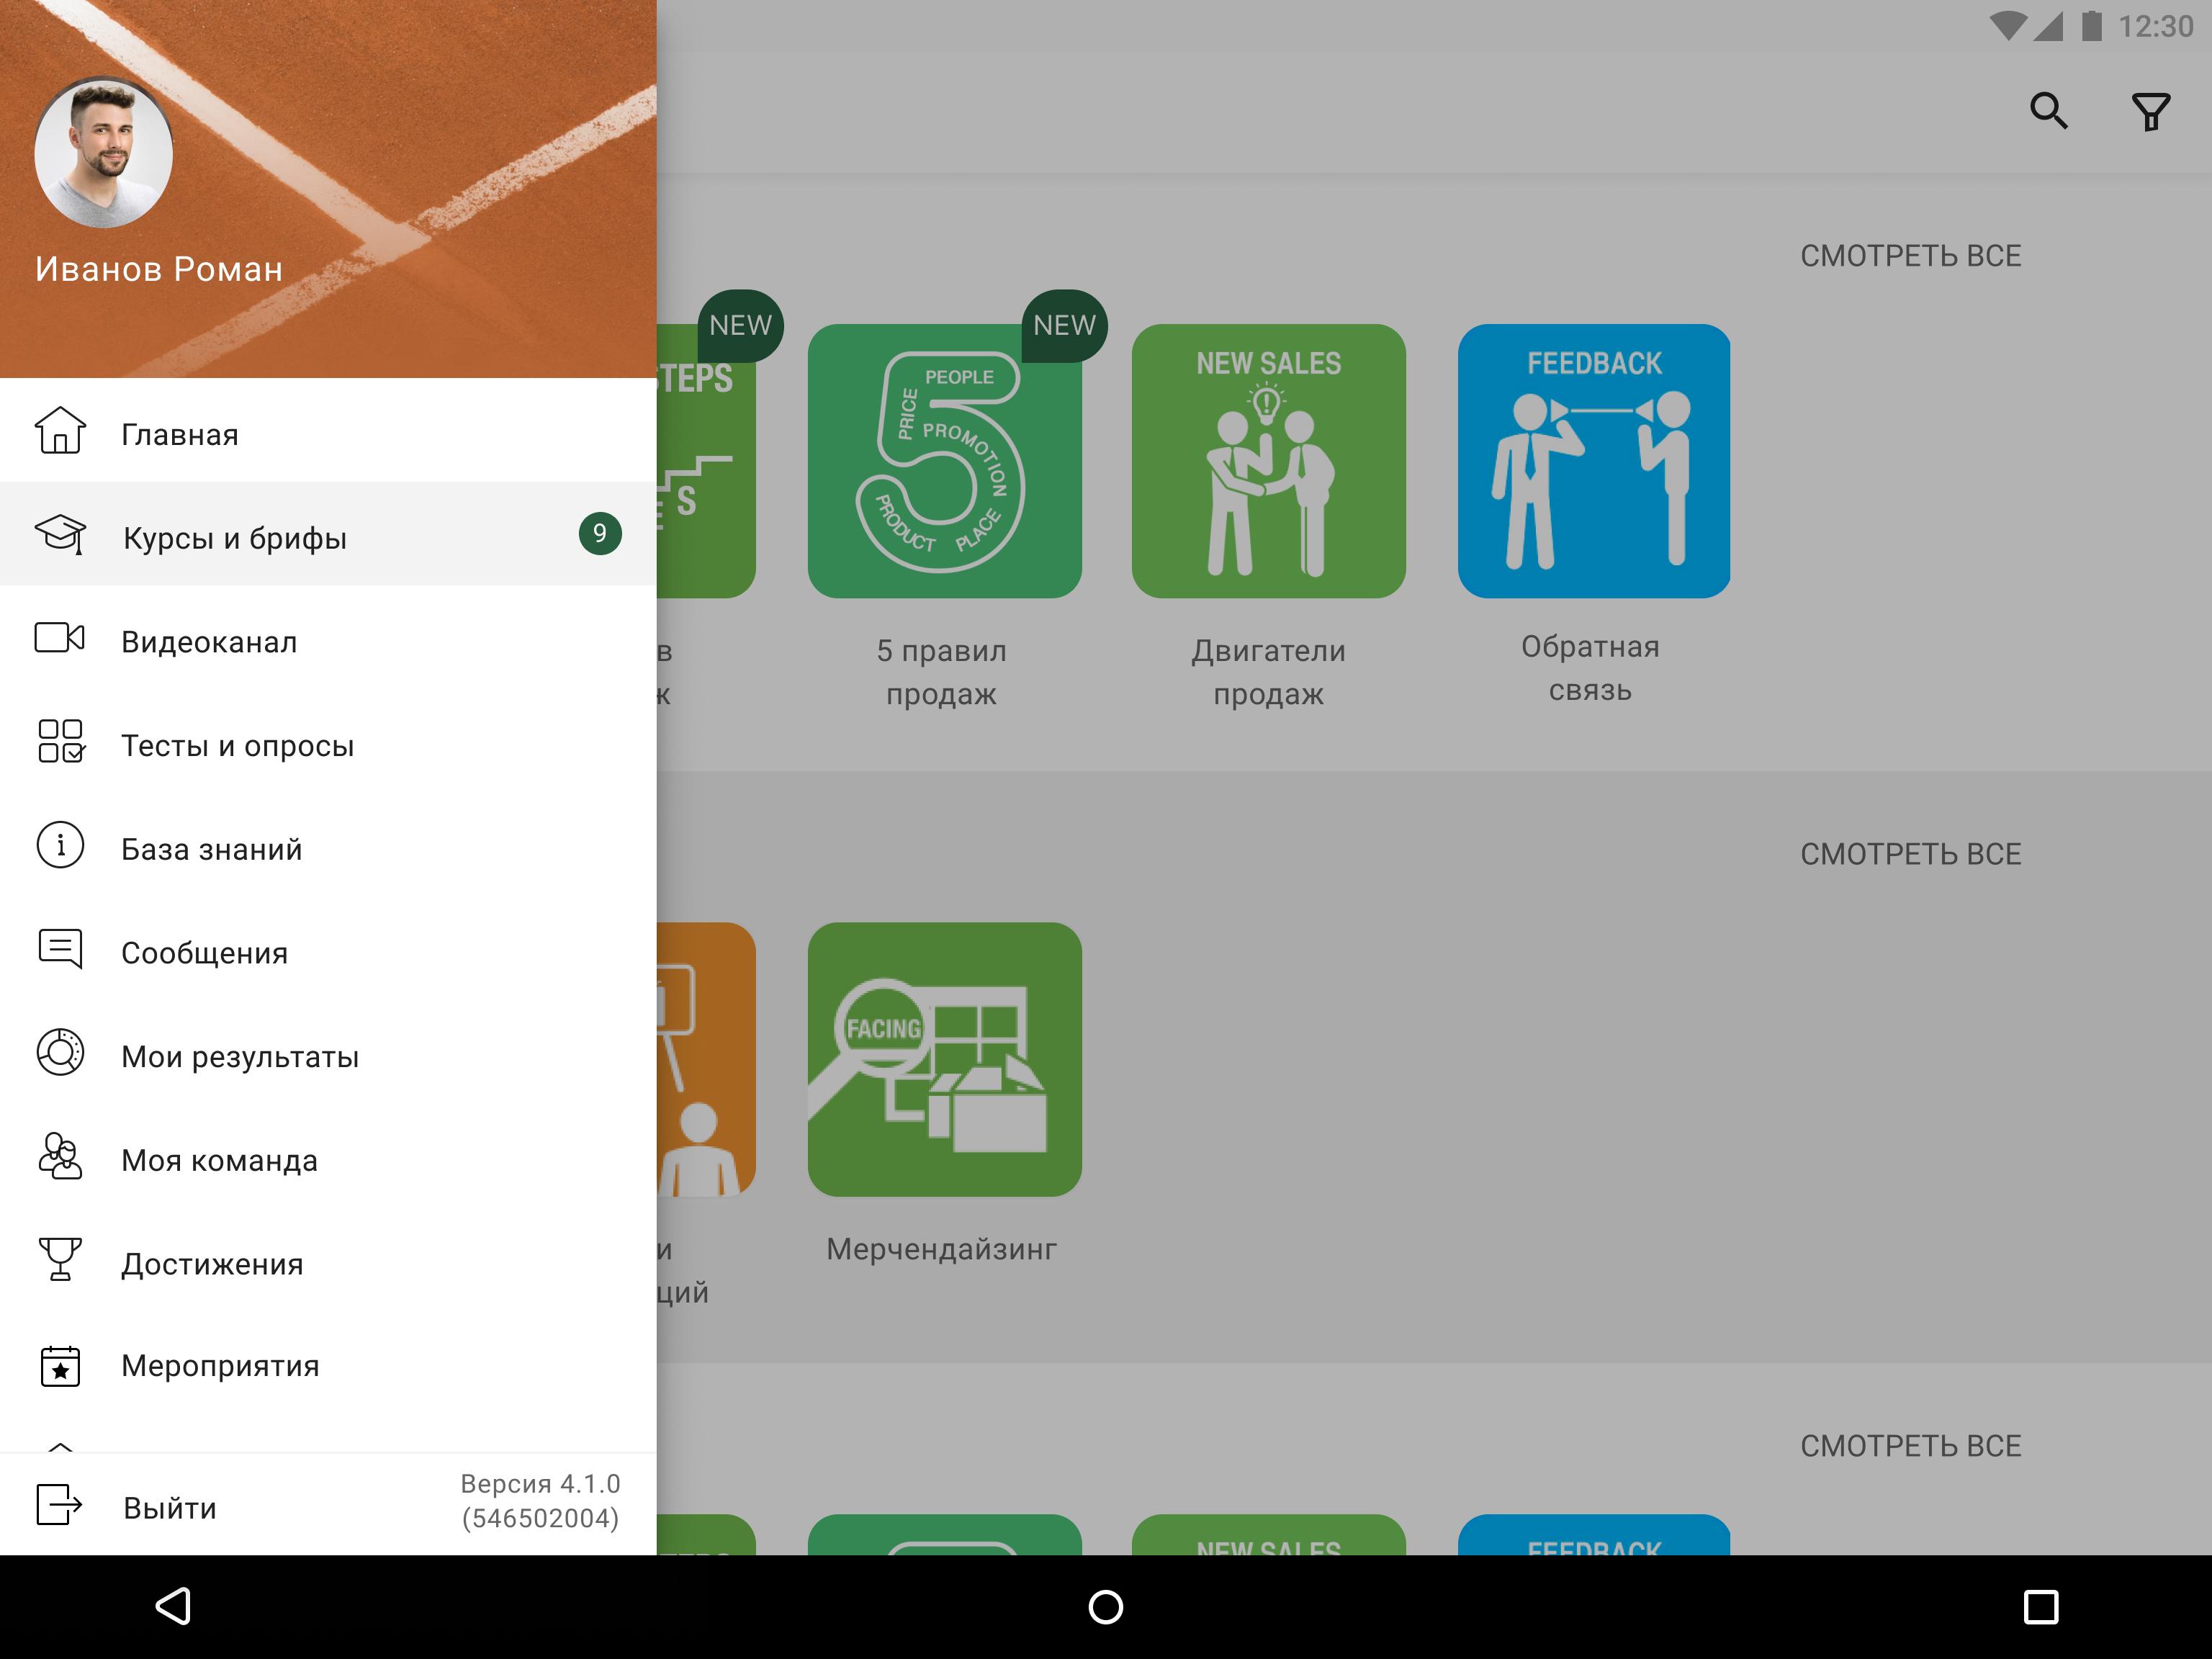
Task: Tap Иванов Роман profile avatar
Action: coord(104,153)
